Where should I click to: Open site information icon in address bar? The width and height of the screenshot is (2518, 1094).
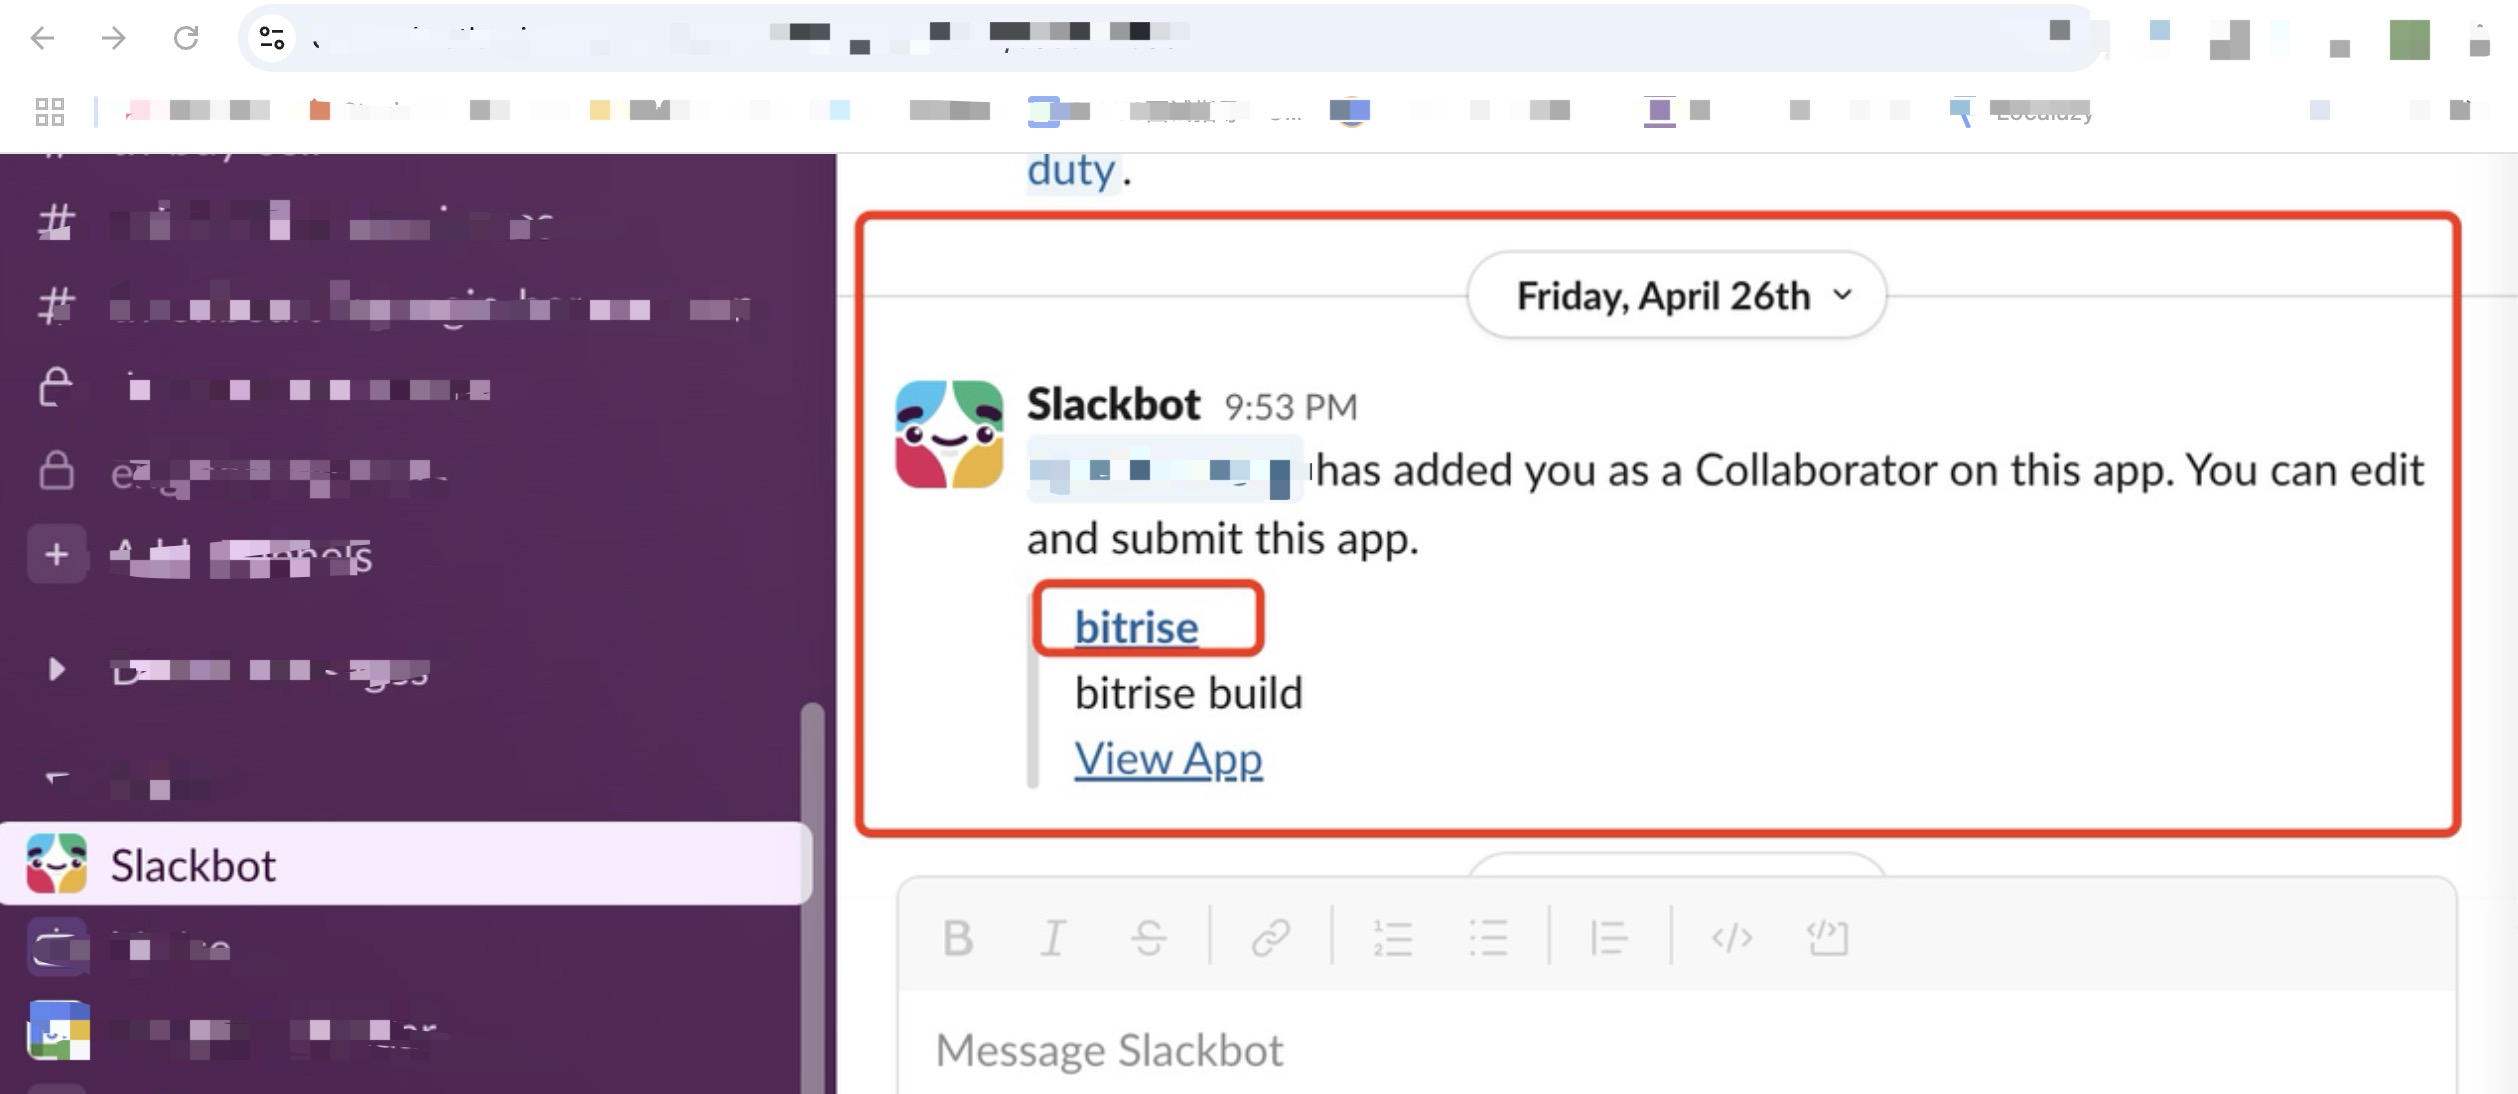click(272, 38)
